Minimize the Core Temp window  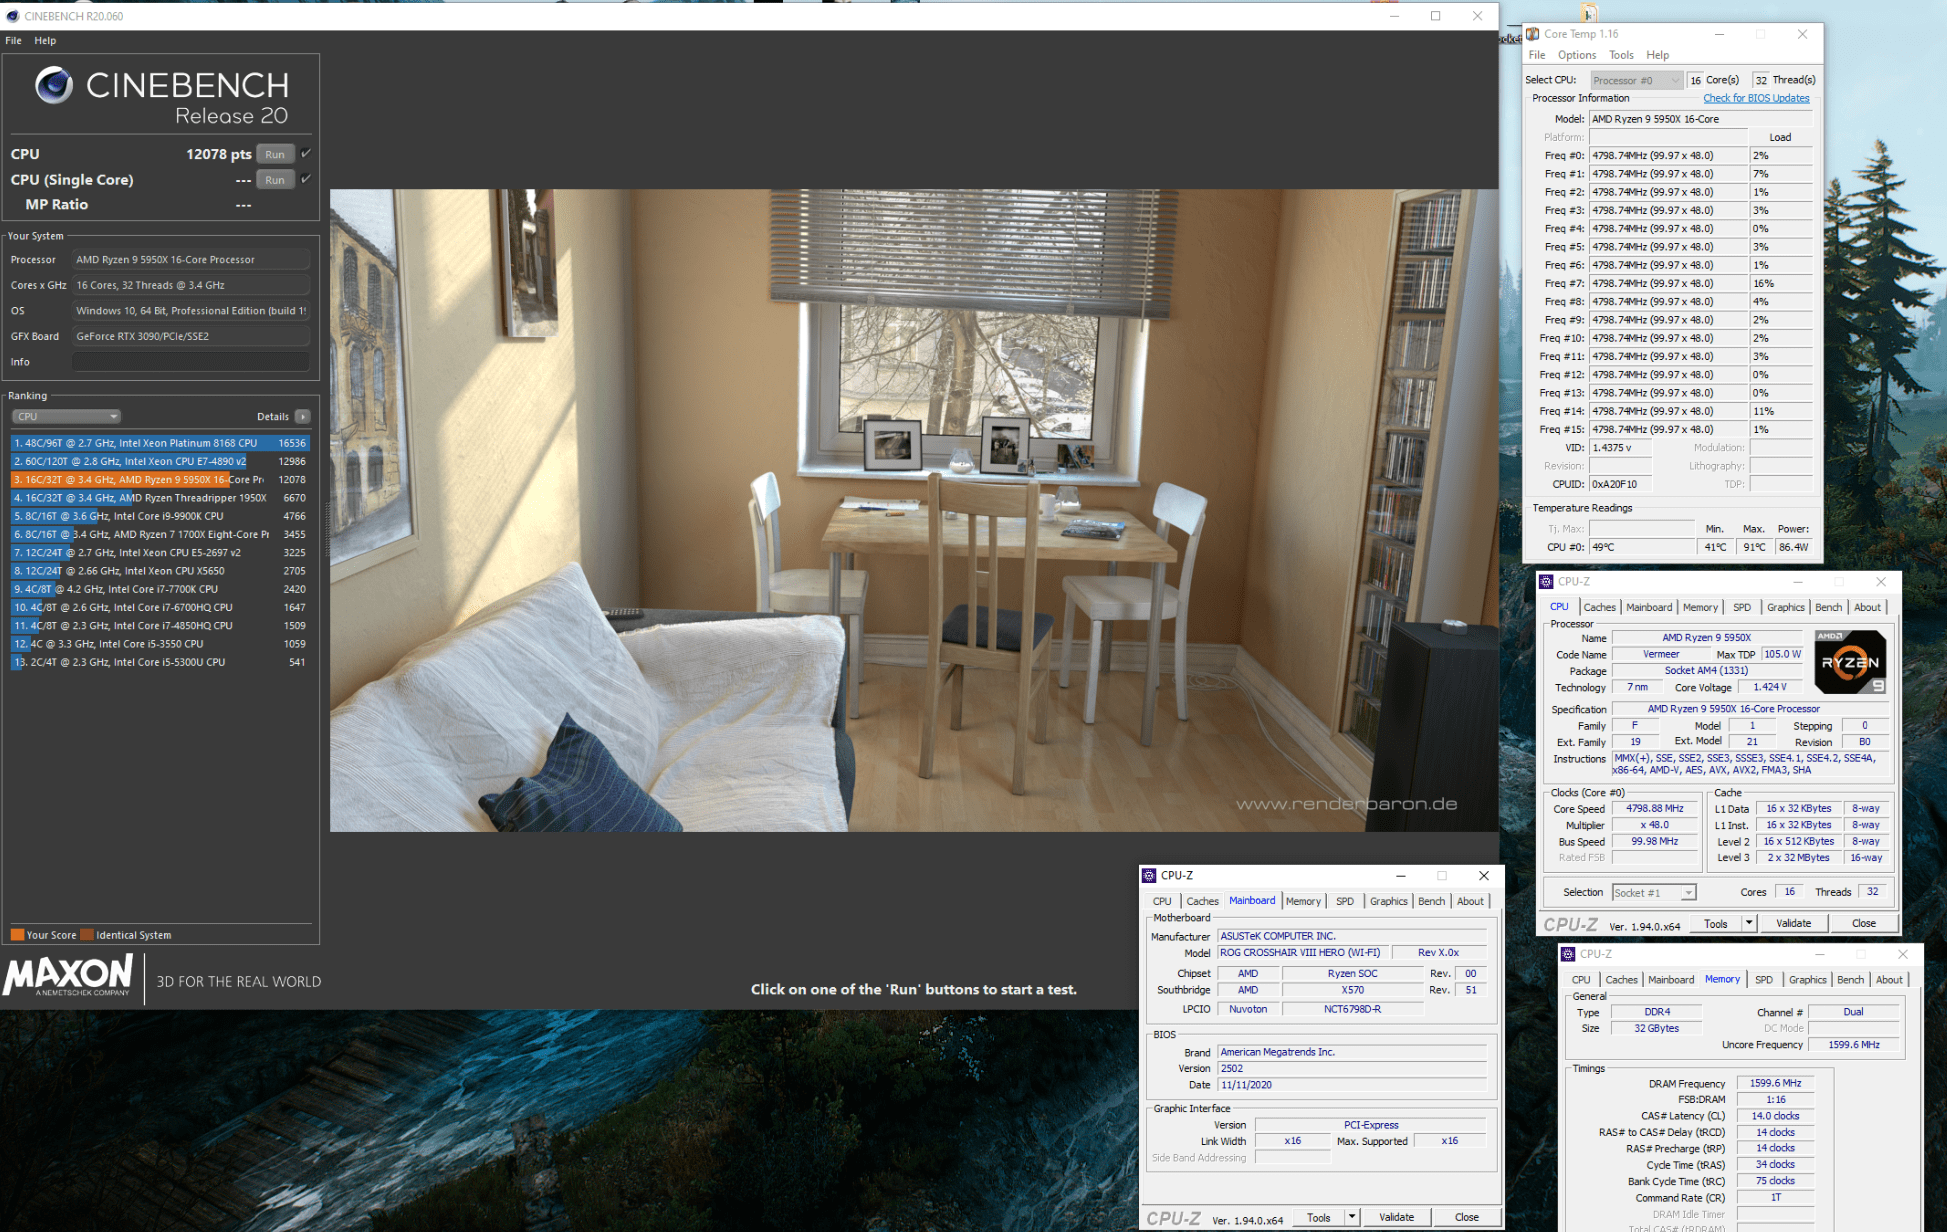click(x=1719, y=34)
